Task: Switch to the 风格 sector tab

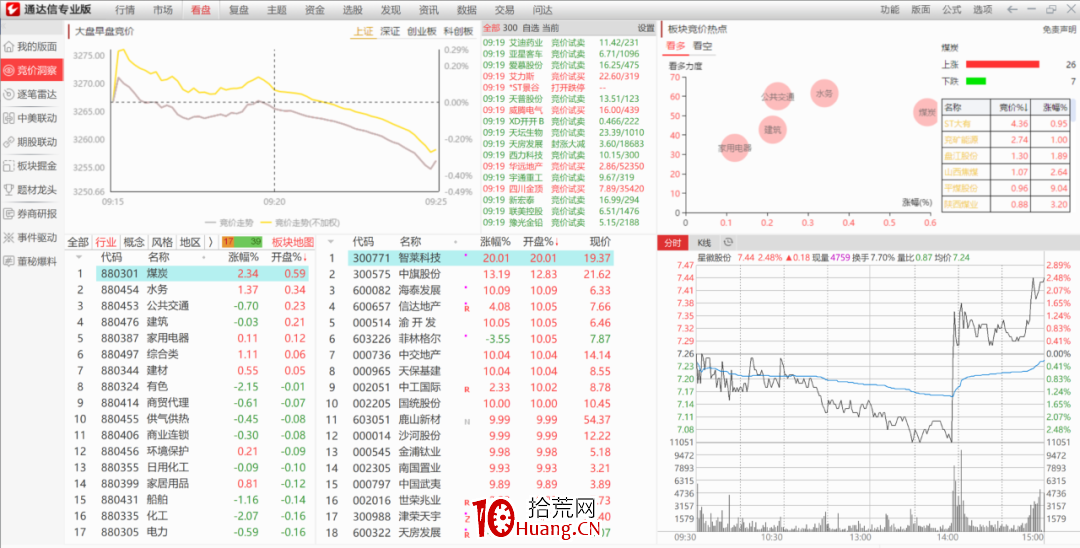Action: (x=162, y=242)
